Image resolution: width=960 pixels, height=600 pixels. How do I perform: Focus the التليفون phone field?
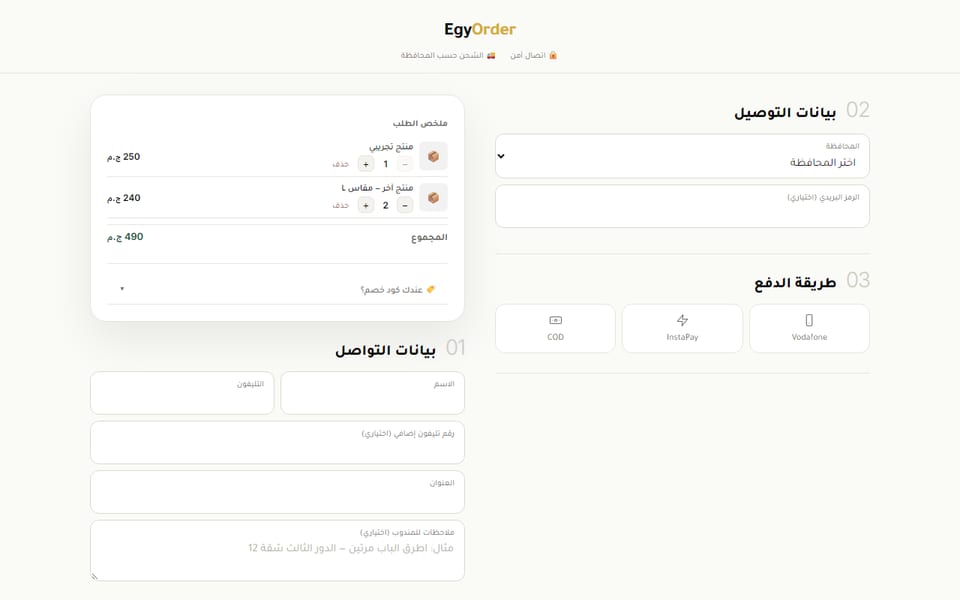(182, 392)
